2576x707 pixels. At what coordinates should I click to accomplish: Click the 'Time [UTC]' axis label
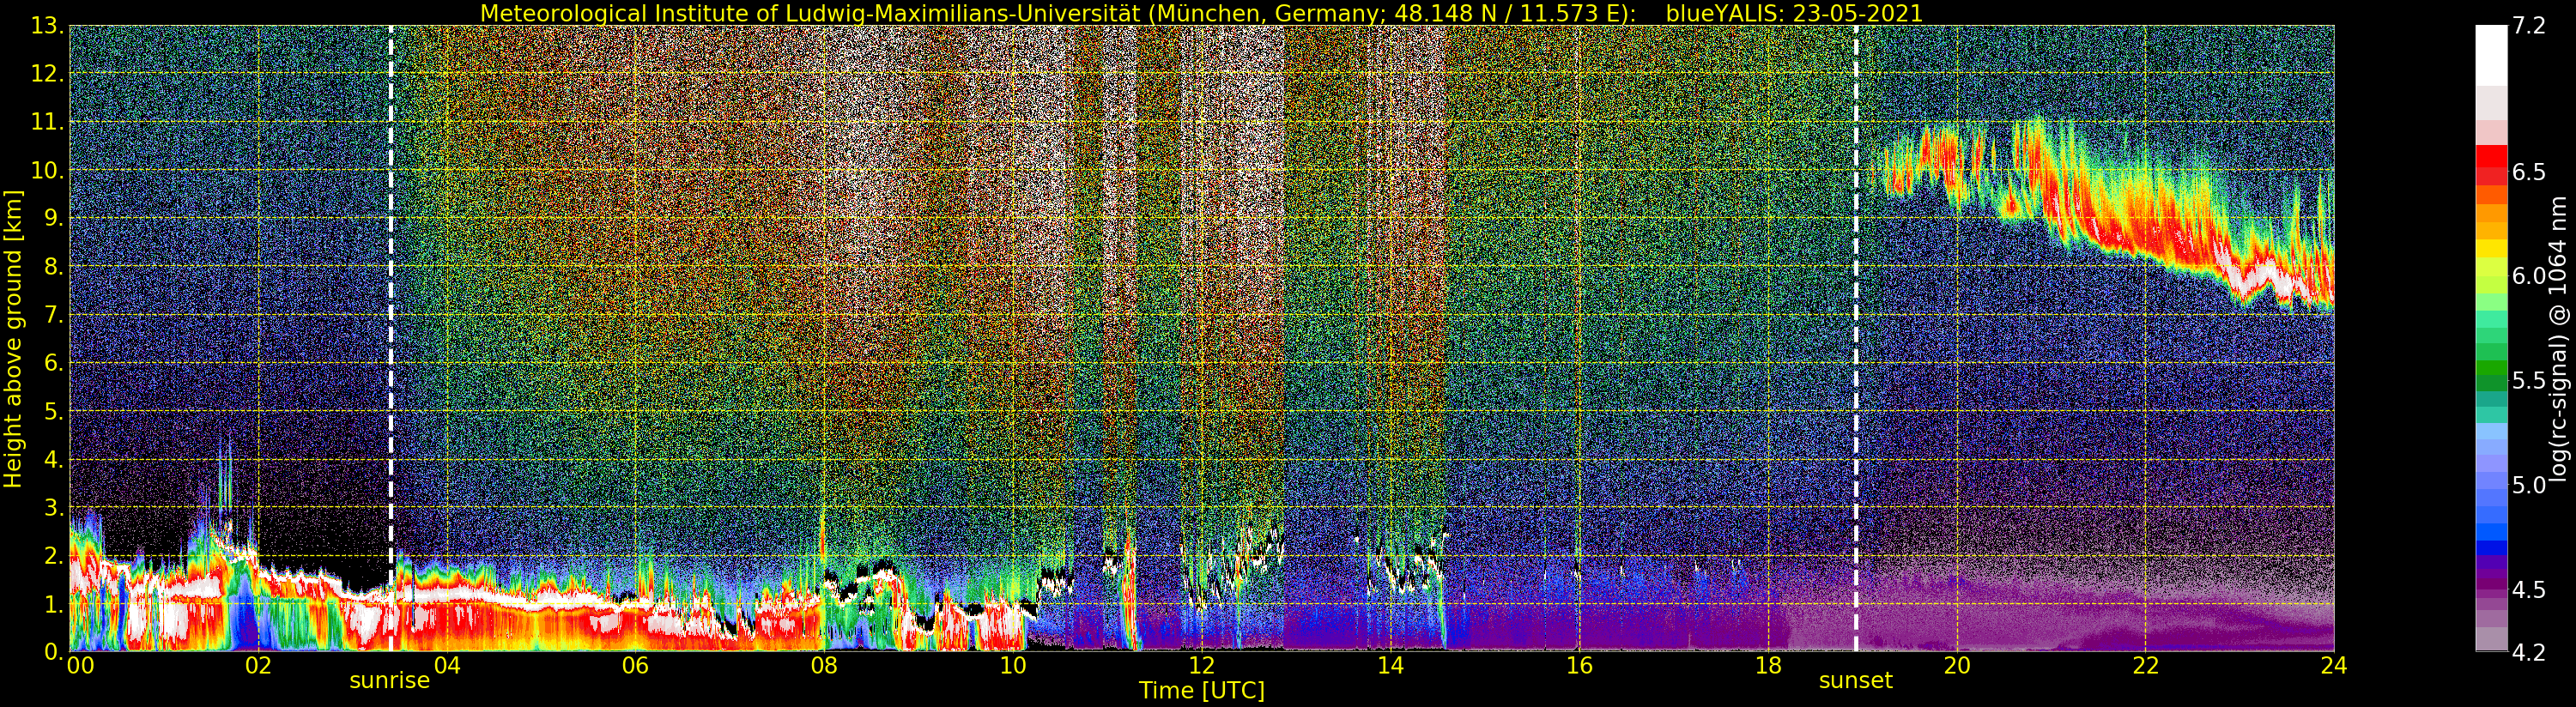[x=1202, y=690]
